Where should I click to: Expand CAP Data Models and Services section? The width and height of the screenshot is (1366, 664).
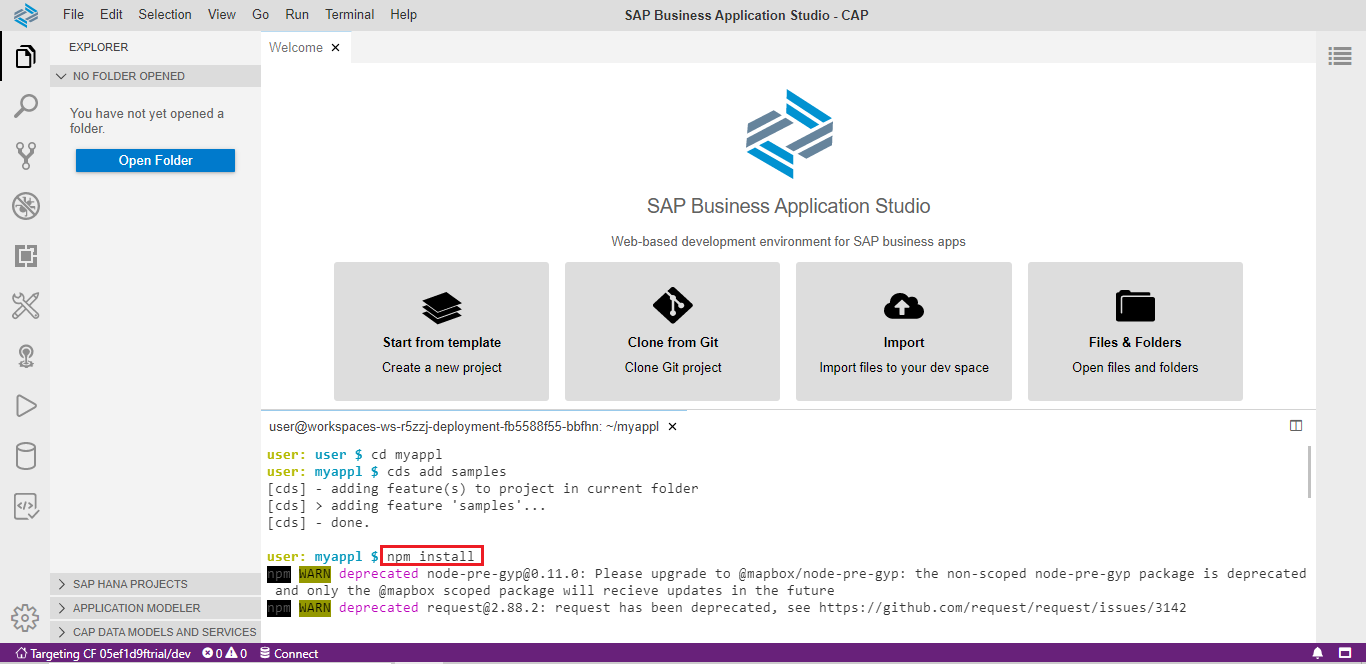click(x=155, y=632)
